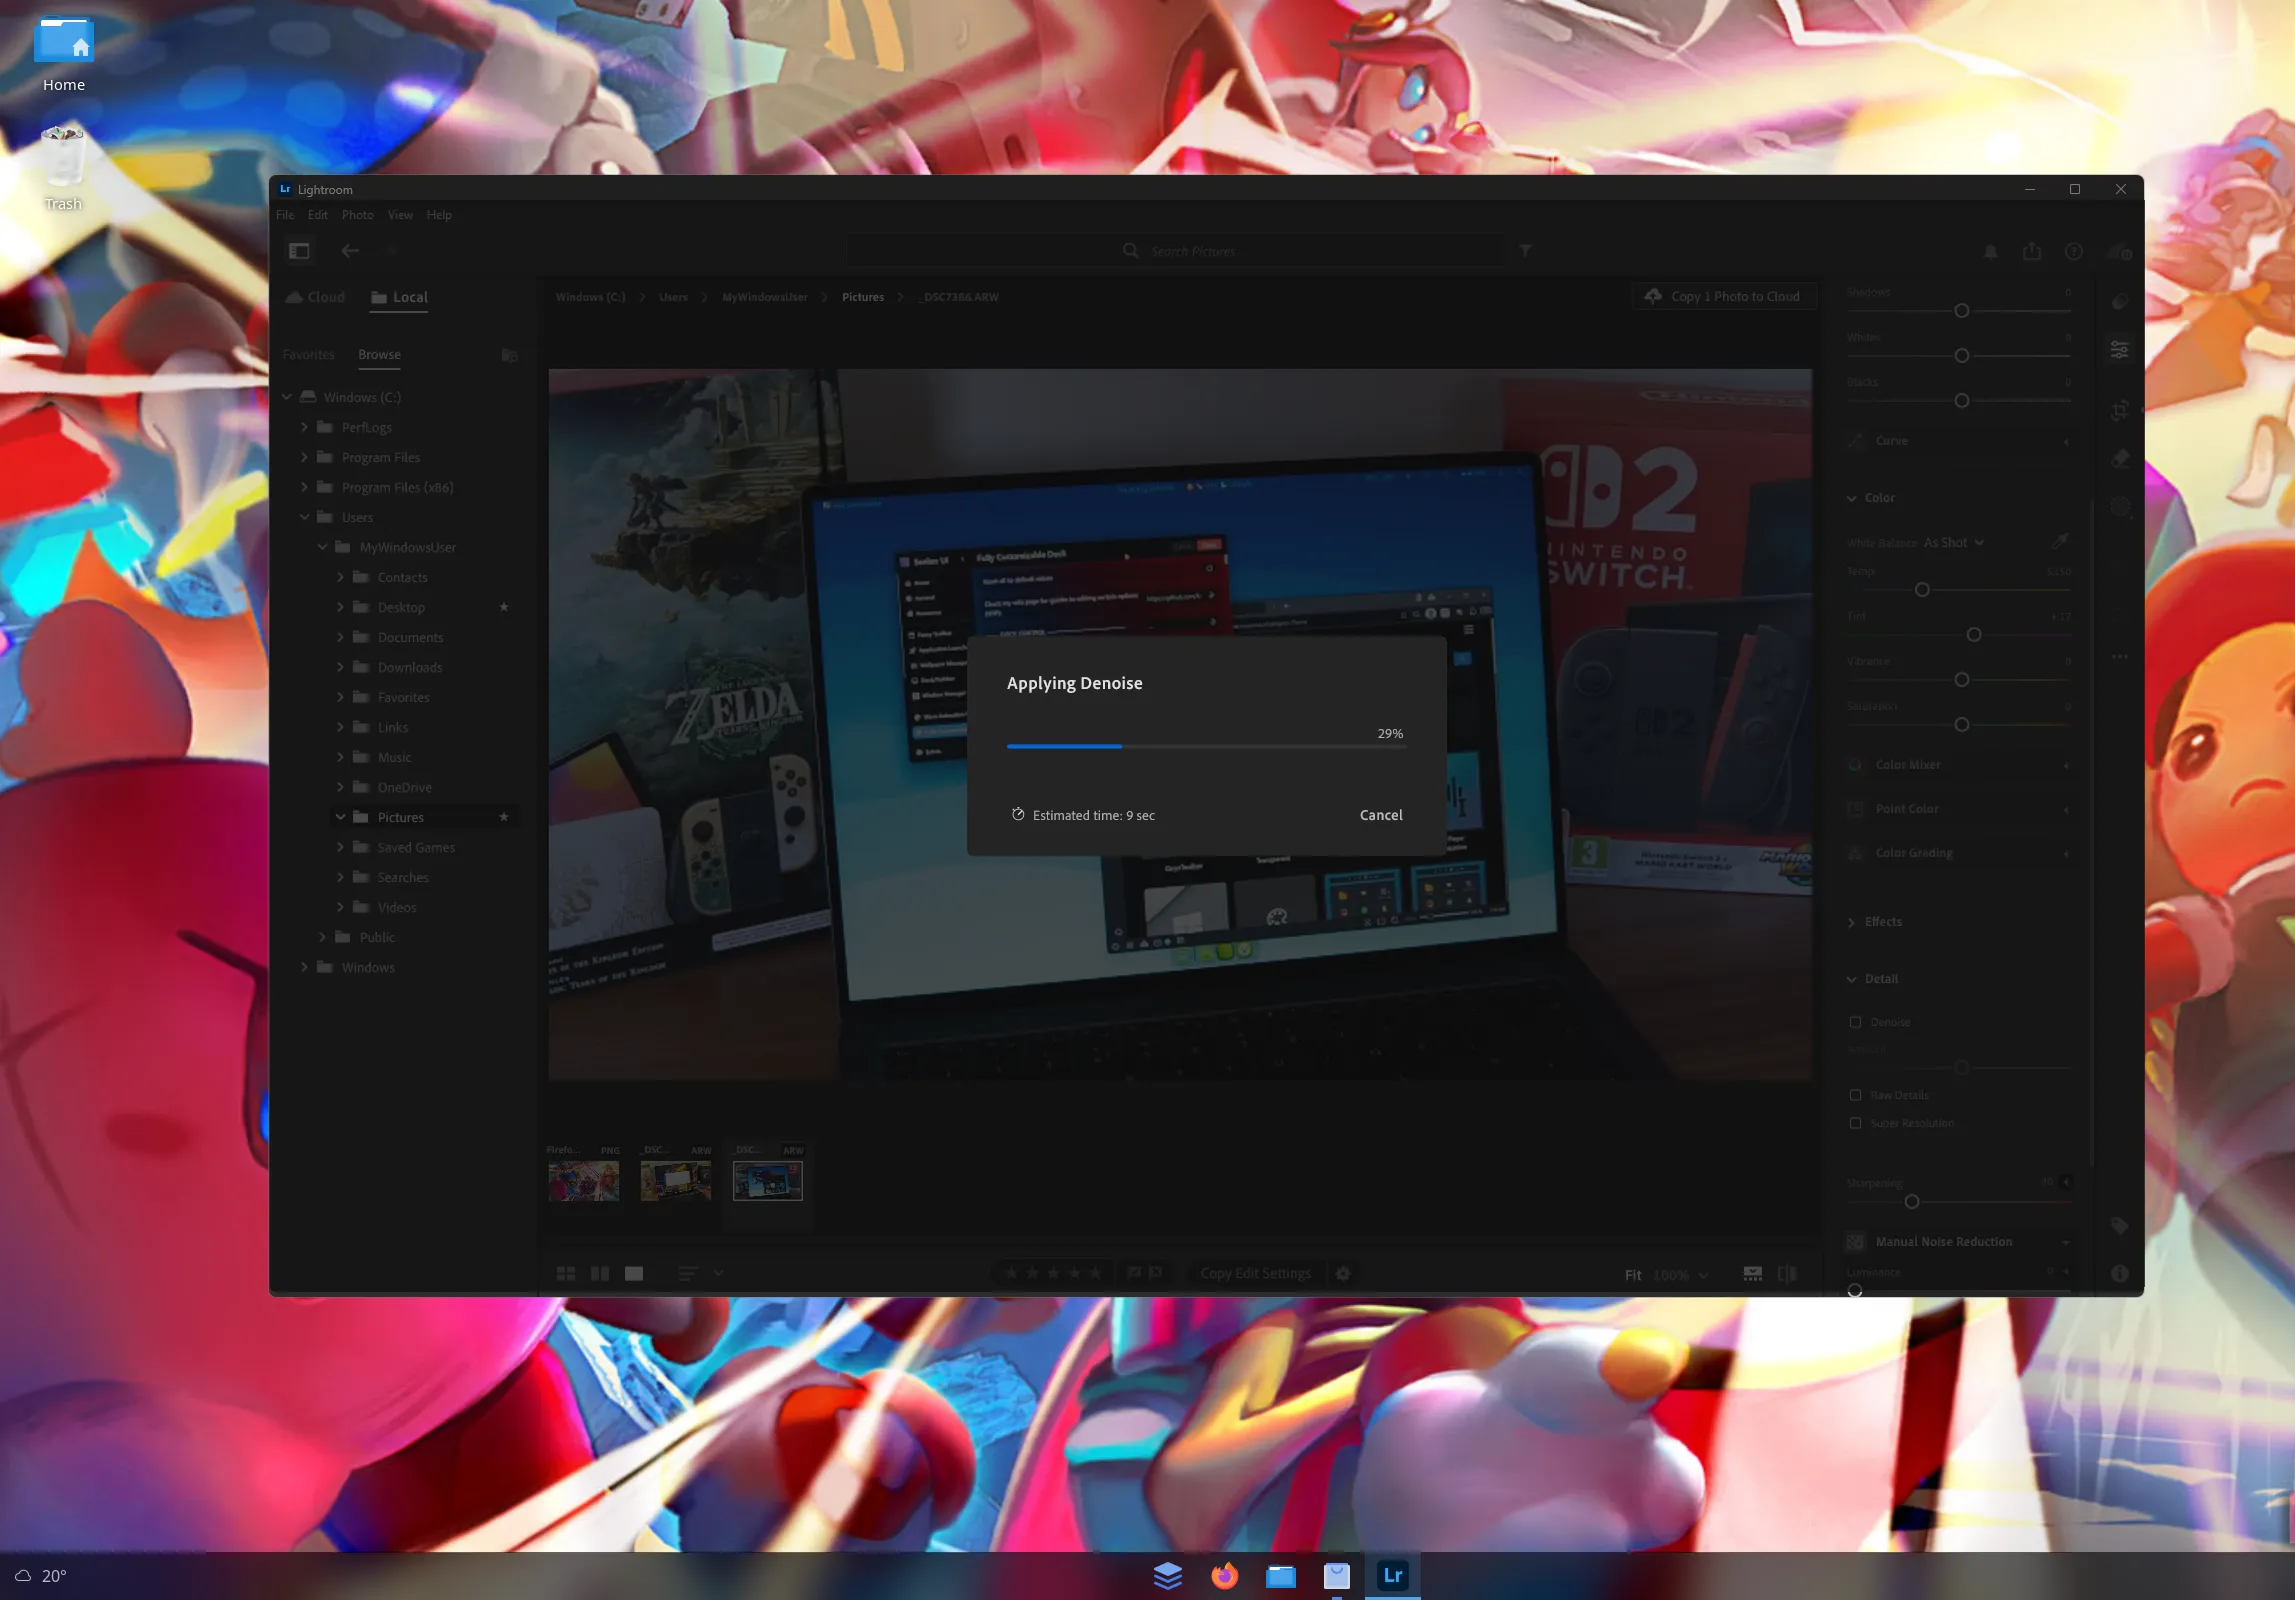Open the White Balance As Shot dropdown
2295x1600 pixels.
[x=1948, y=541]
